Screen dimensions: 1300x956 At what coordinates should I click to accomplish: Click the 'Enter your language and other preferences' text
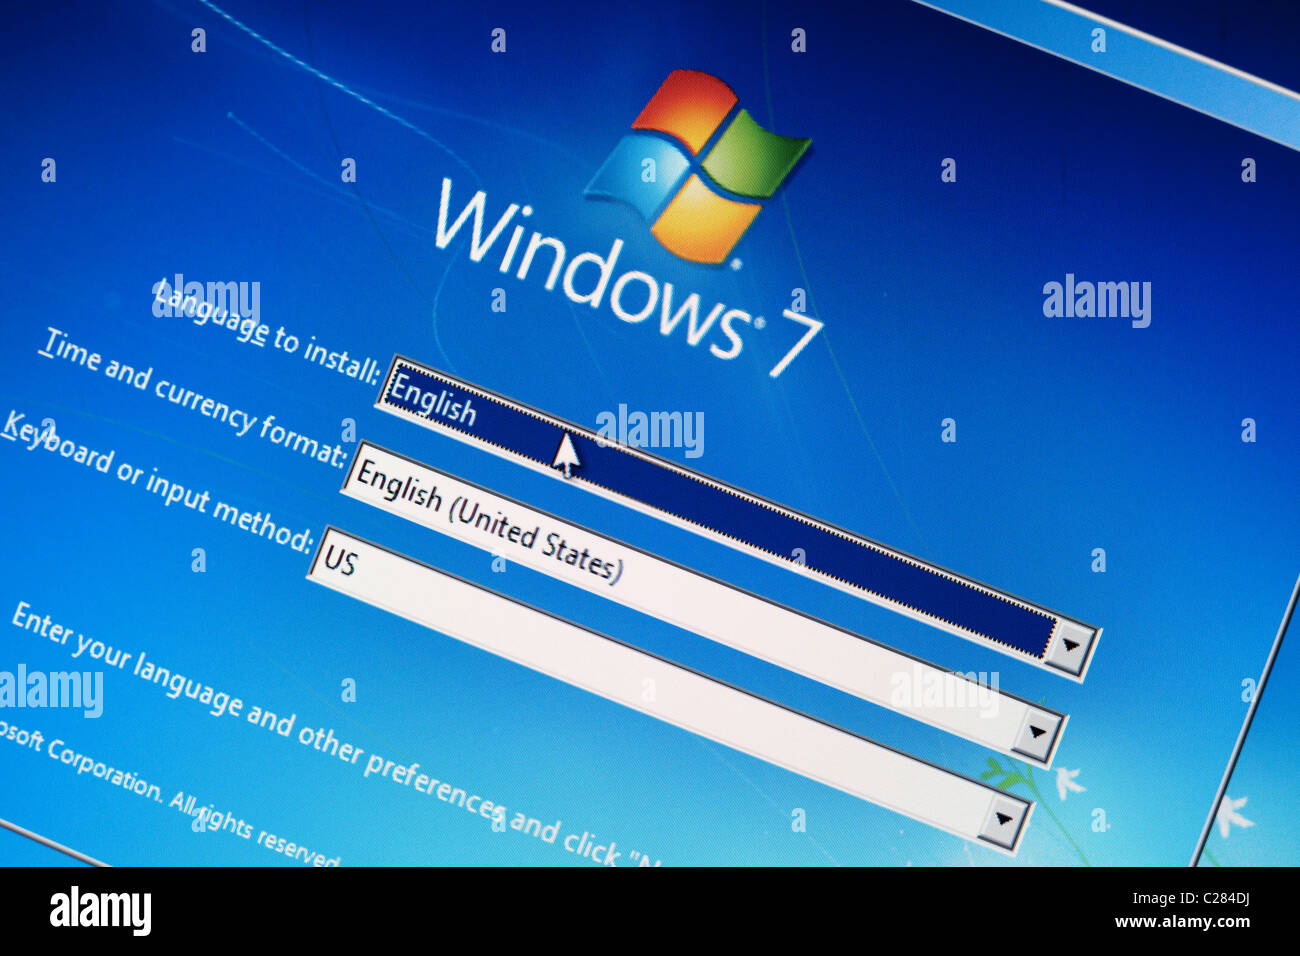pos(257,710)
